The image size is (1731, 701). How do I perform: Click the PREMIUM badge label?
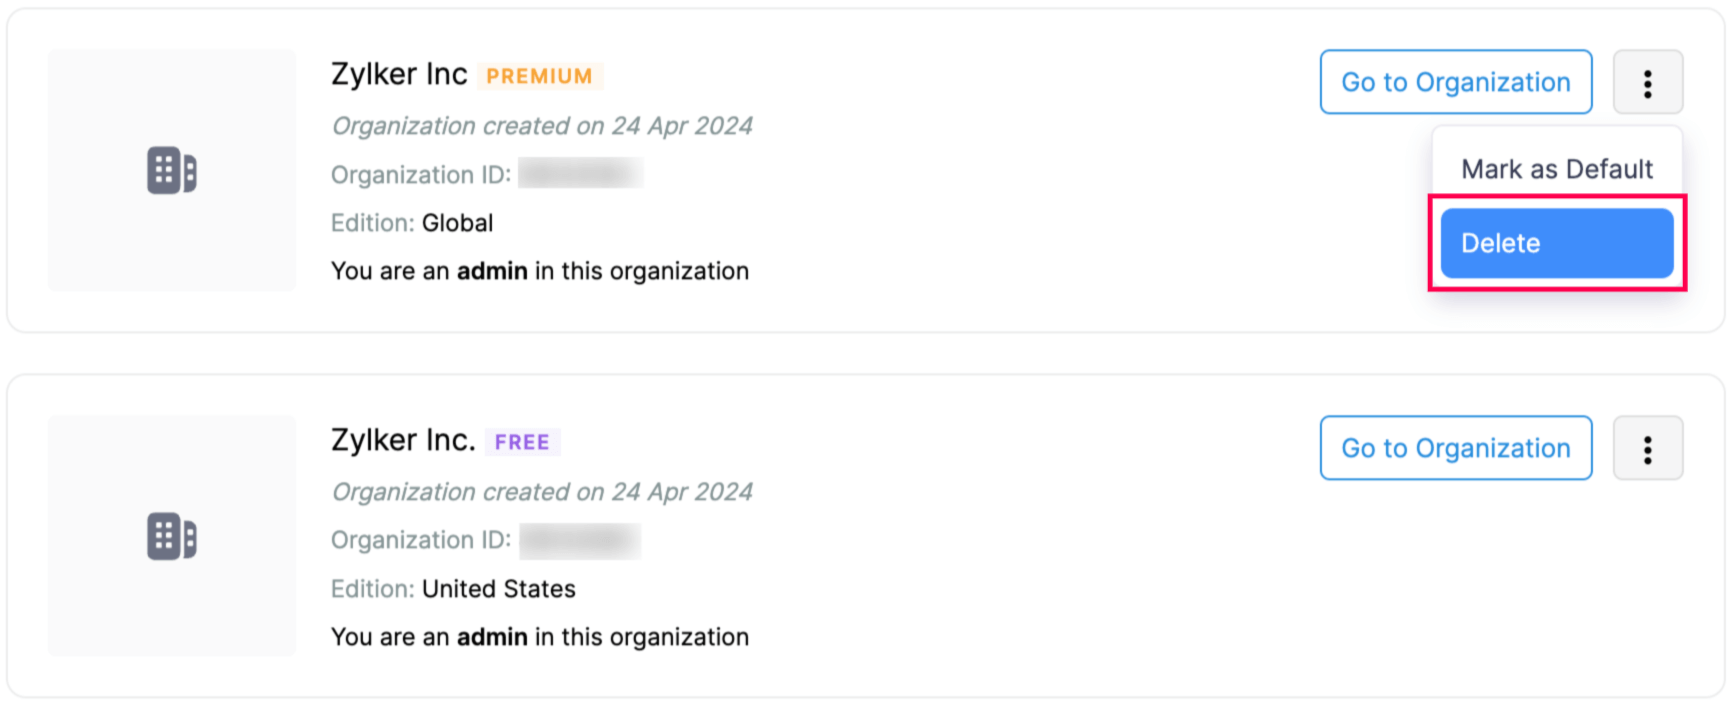(539, 76)
